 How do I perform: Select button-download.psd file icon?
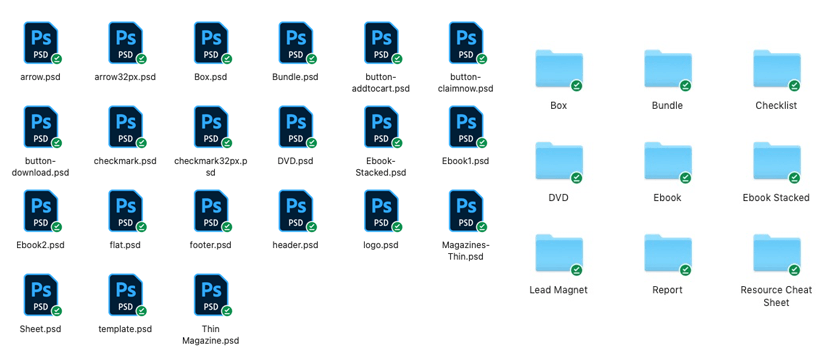click(41, 127)
